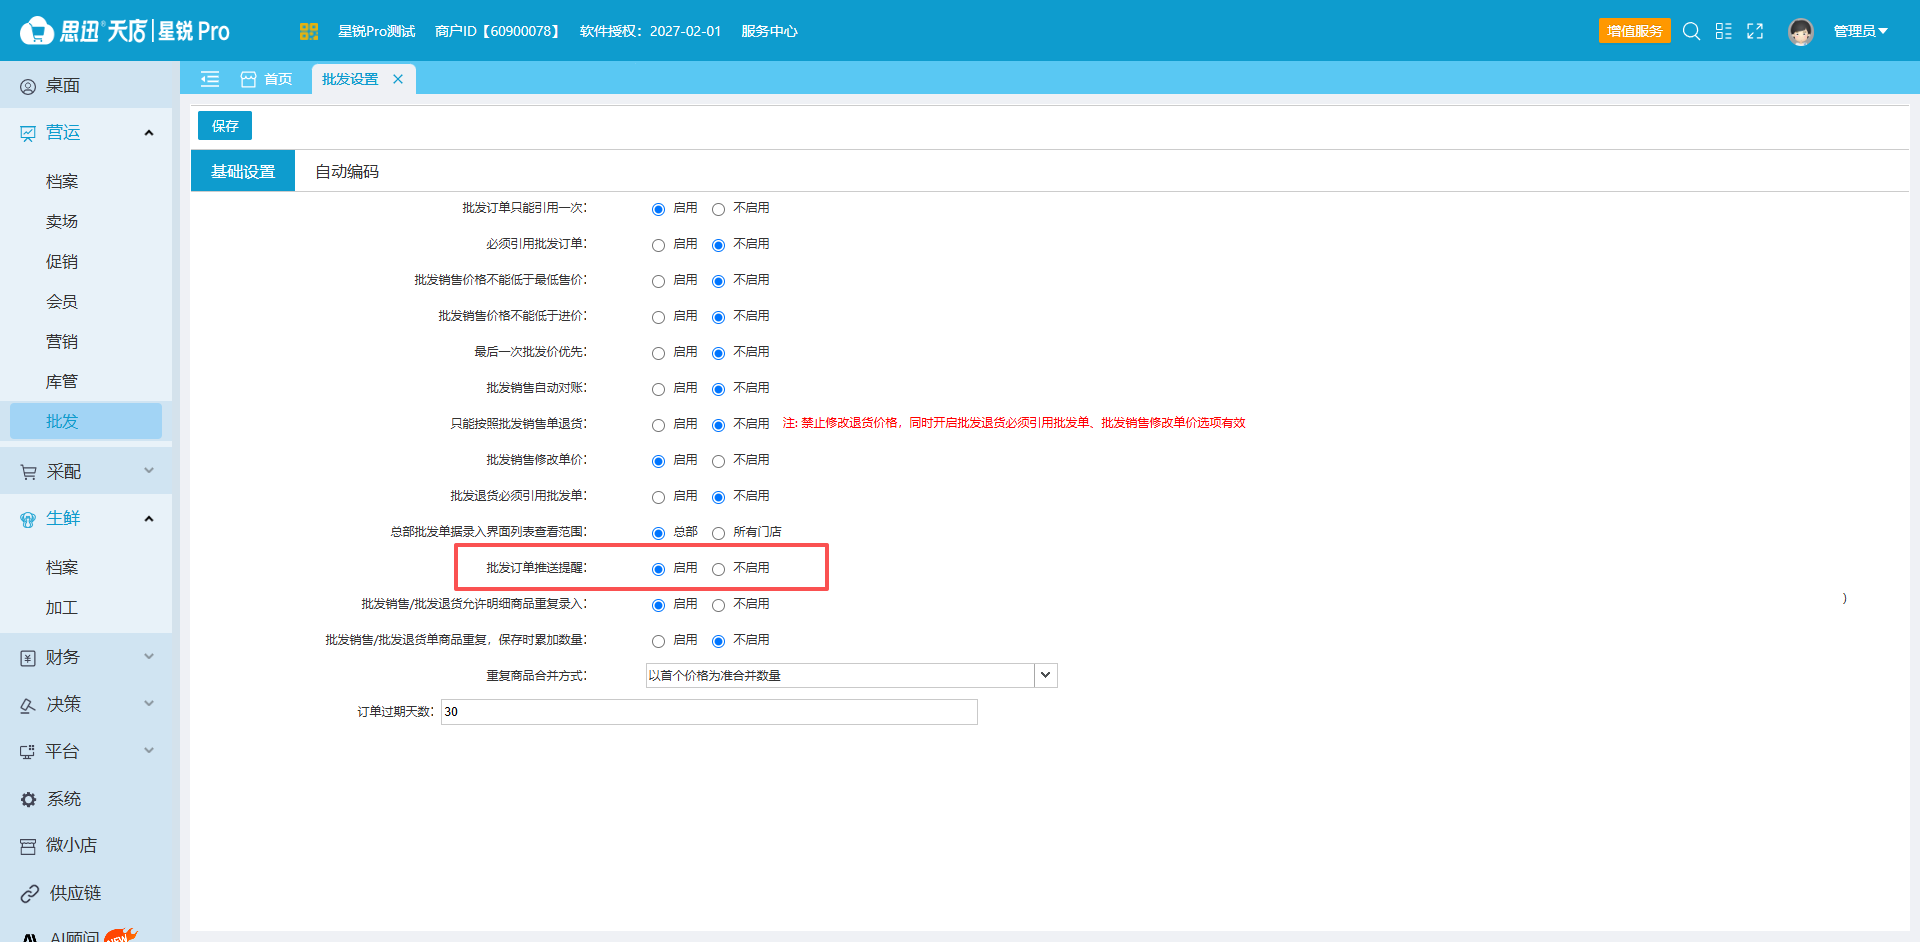Open the search magnifier icon in header
This screenshot has width=1920, height=942.
(x=1691, y=31)
